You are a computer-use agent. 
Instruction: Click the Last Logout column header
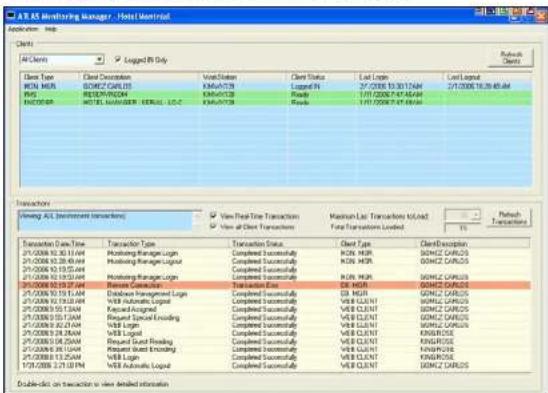[488, 77]
